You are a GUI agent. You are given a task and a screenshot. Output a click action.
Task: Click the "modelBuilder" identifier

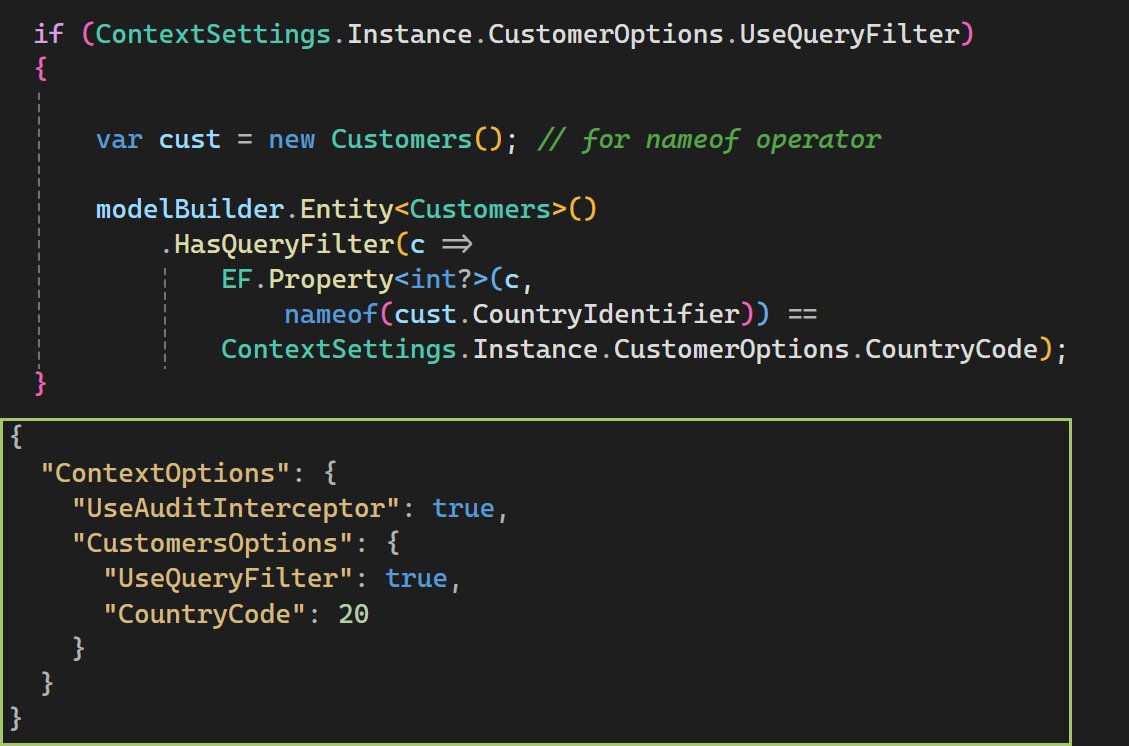(190, 209)
